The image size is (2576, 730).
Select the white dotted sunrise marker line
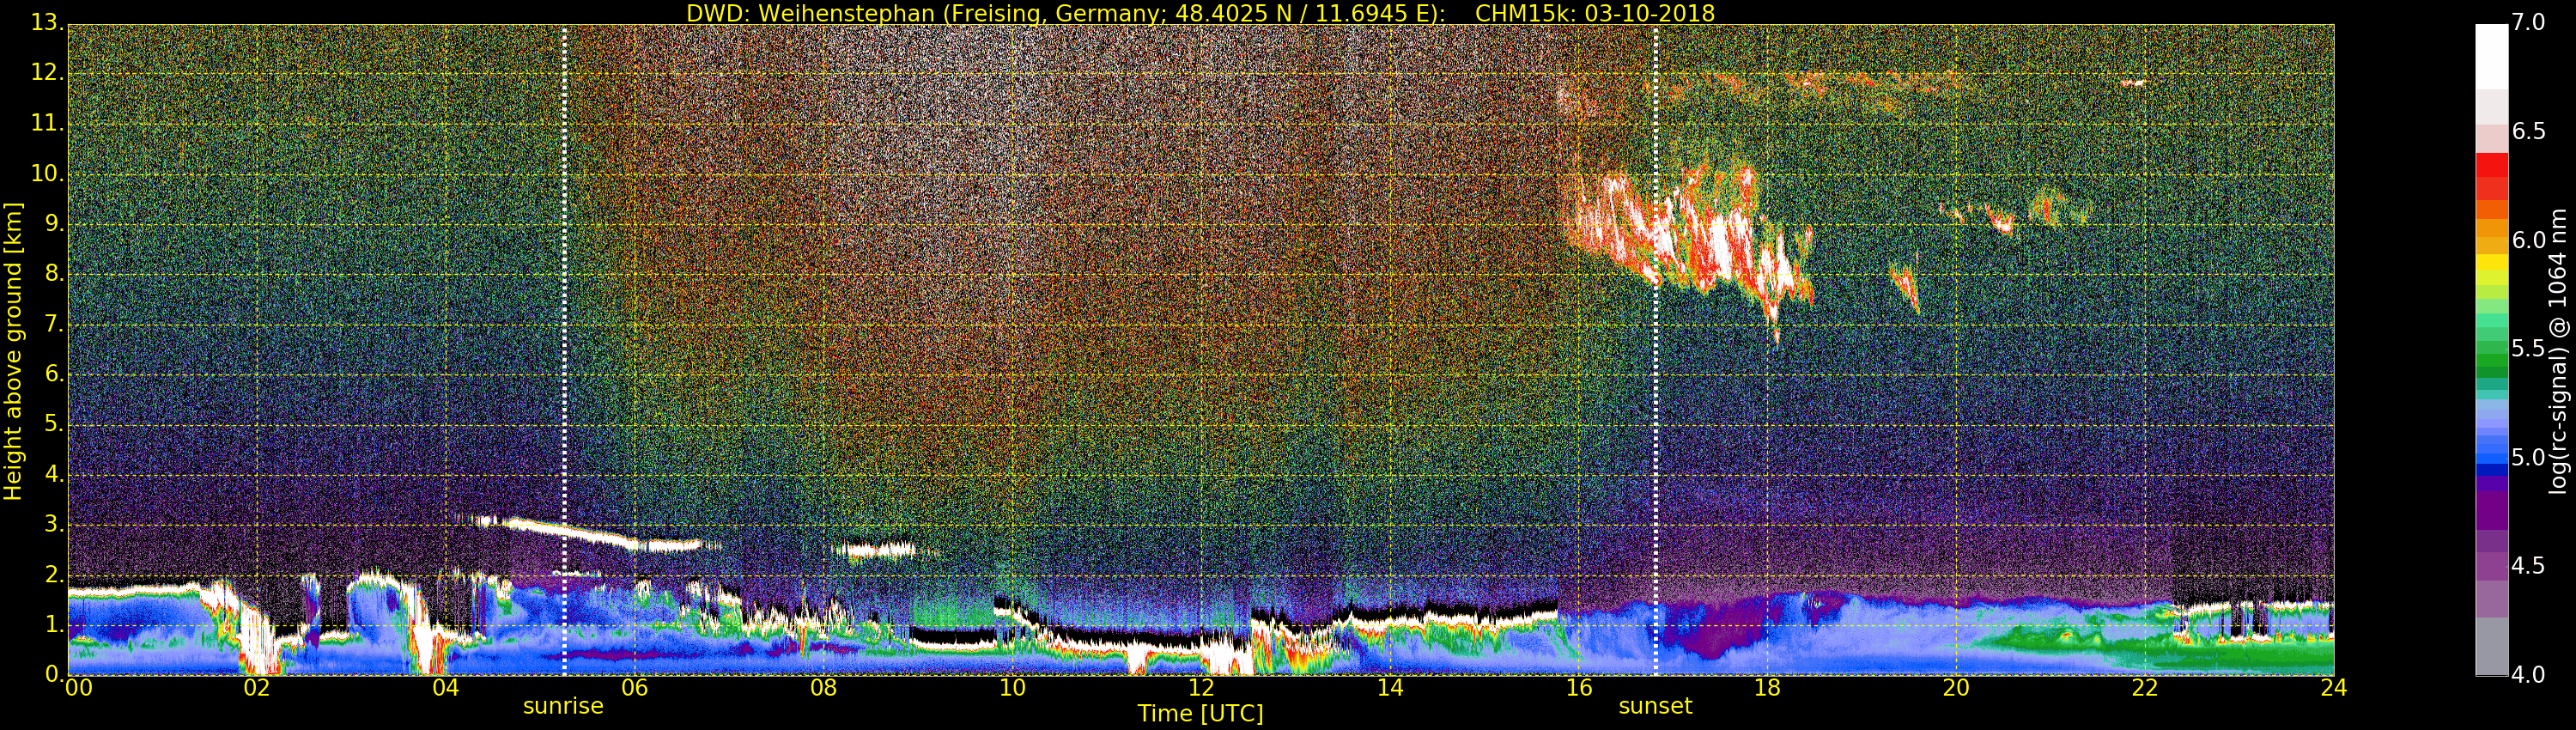tap(564, 350)
